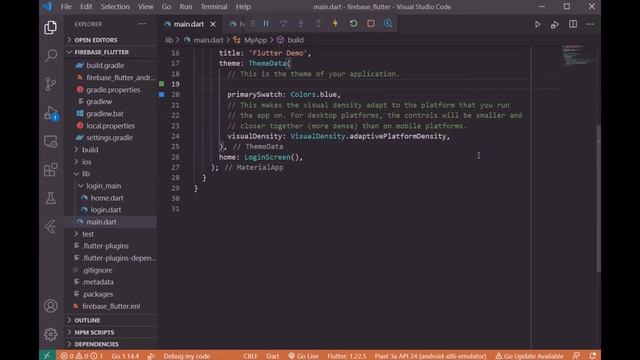Open the Search view in activity bar

coord(51,56)
